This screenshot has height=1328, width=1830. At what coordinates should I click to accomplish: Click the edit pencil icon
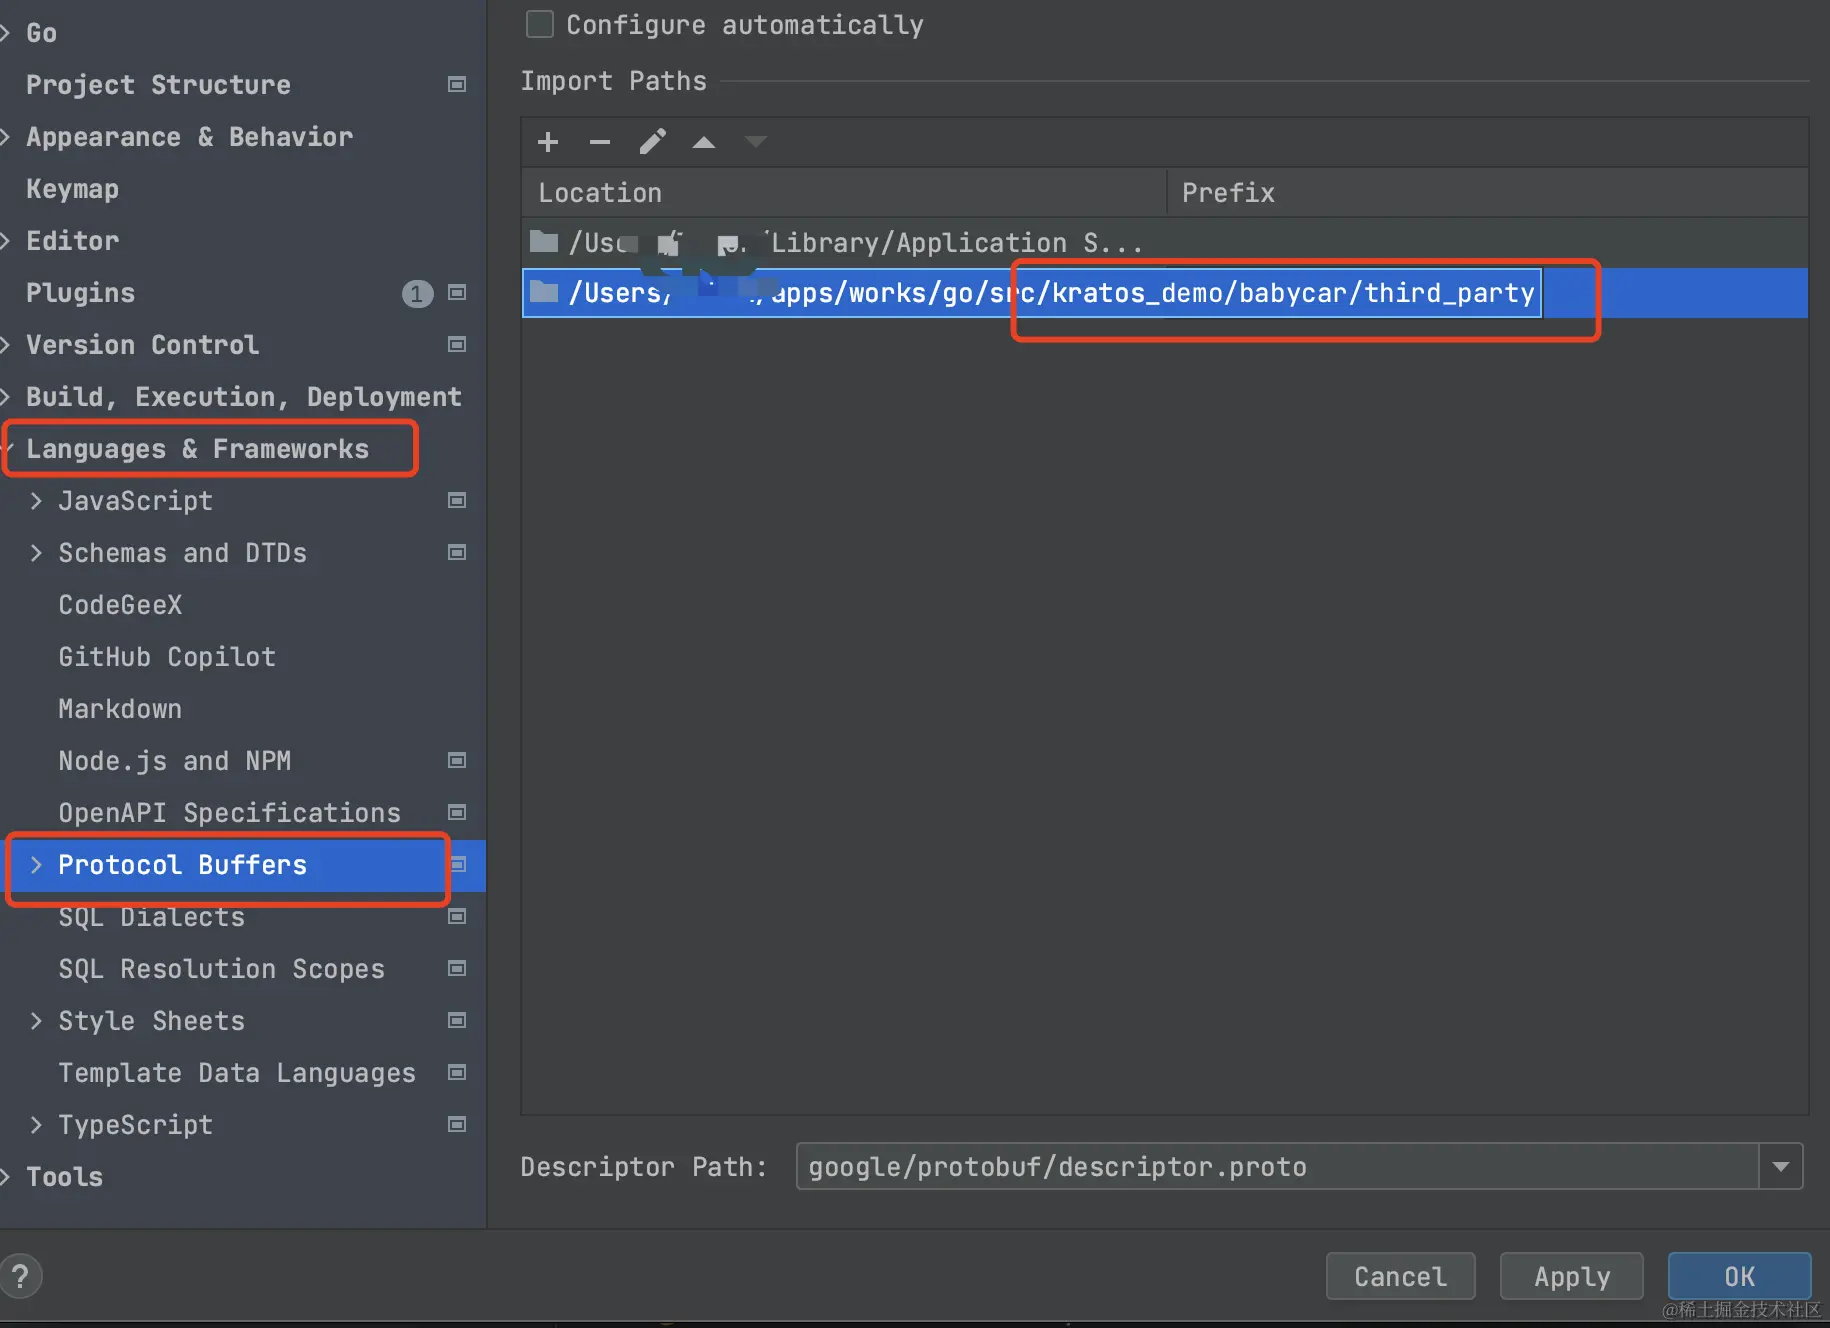(x=652, y=142)
